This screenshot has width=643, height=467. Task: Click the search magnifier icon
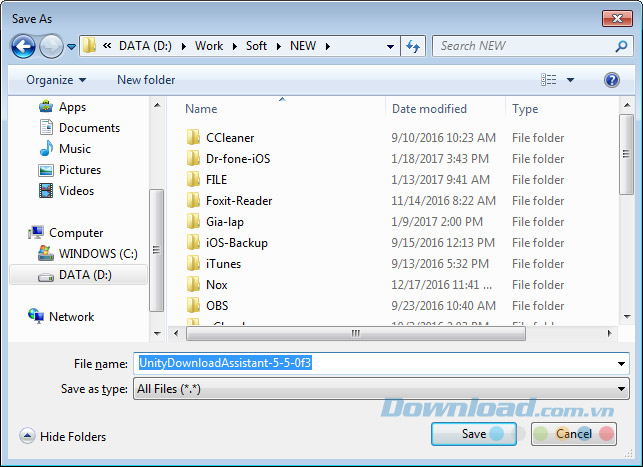coord(621,46)
